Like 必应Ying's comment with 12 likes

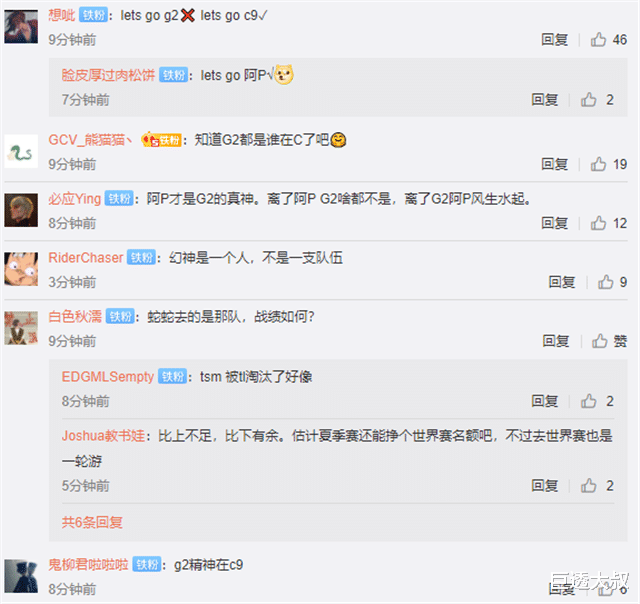point(598,223)
